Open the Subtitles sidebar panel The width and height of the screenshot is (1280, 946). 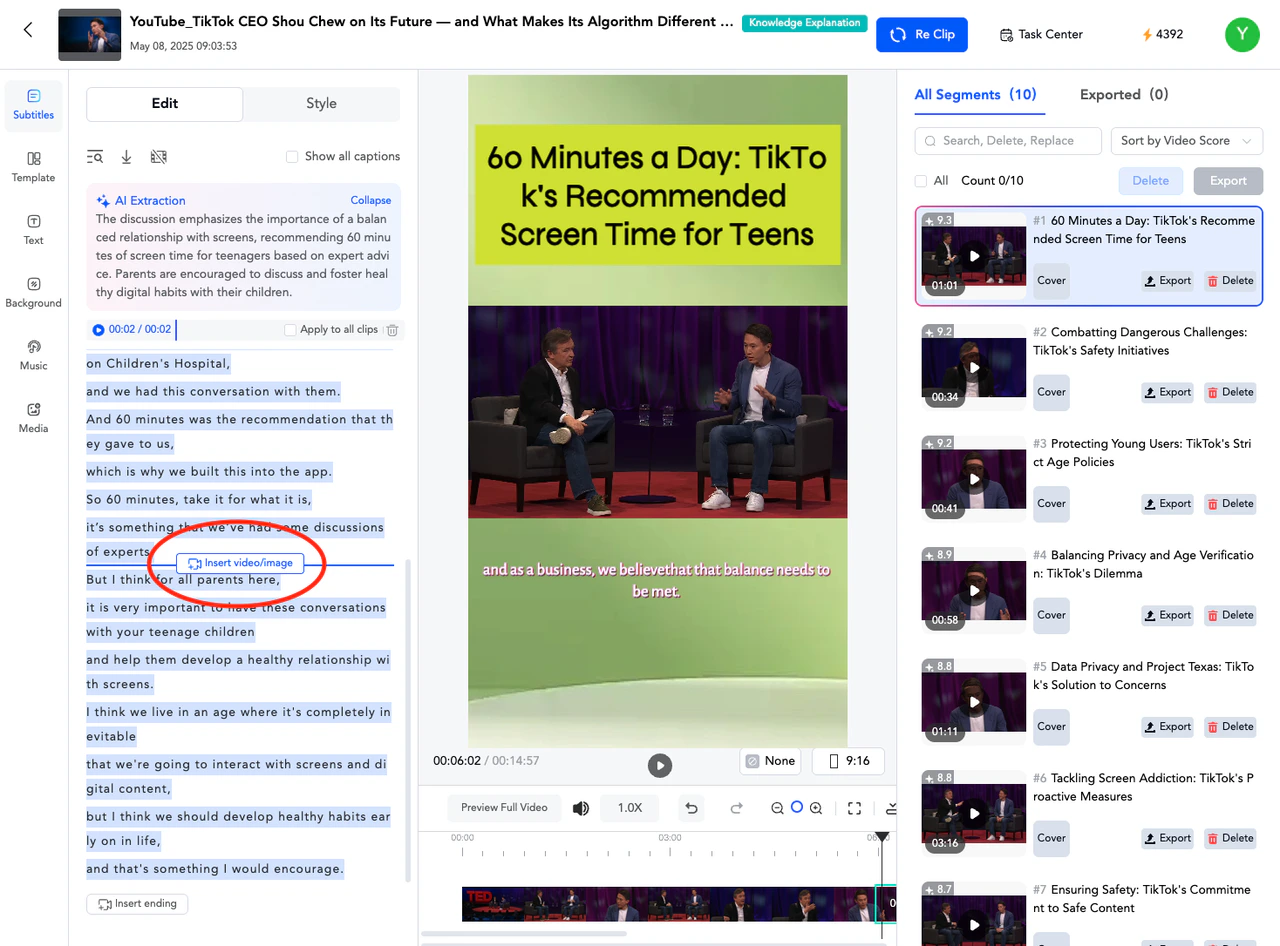34,105
